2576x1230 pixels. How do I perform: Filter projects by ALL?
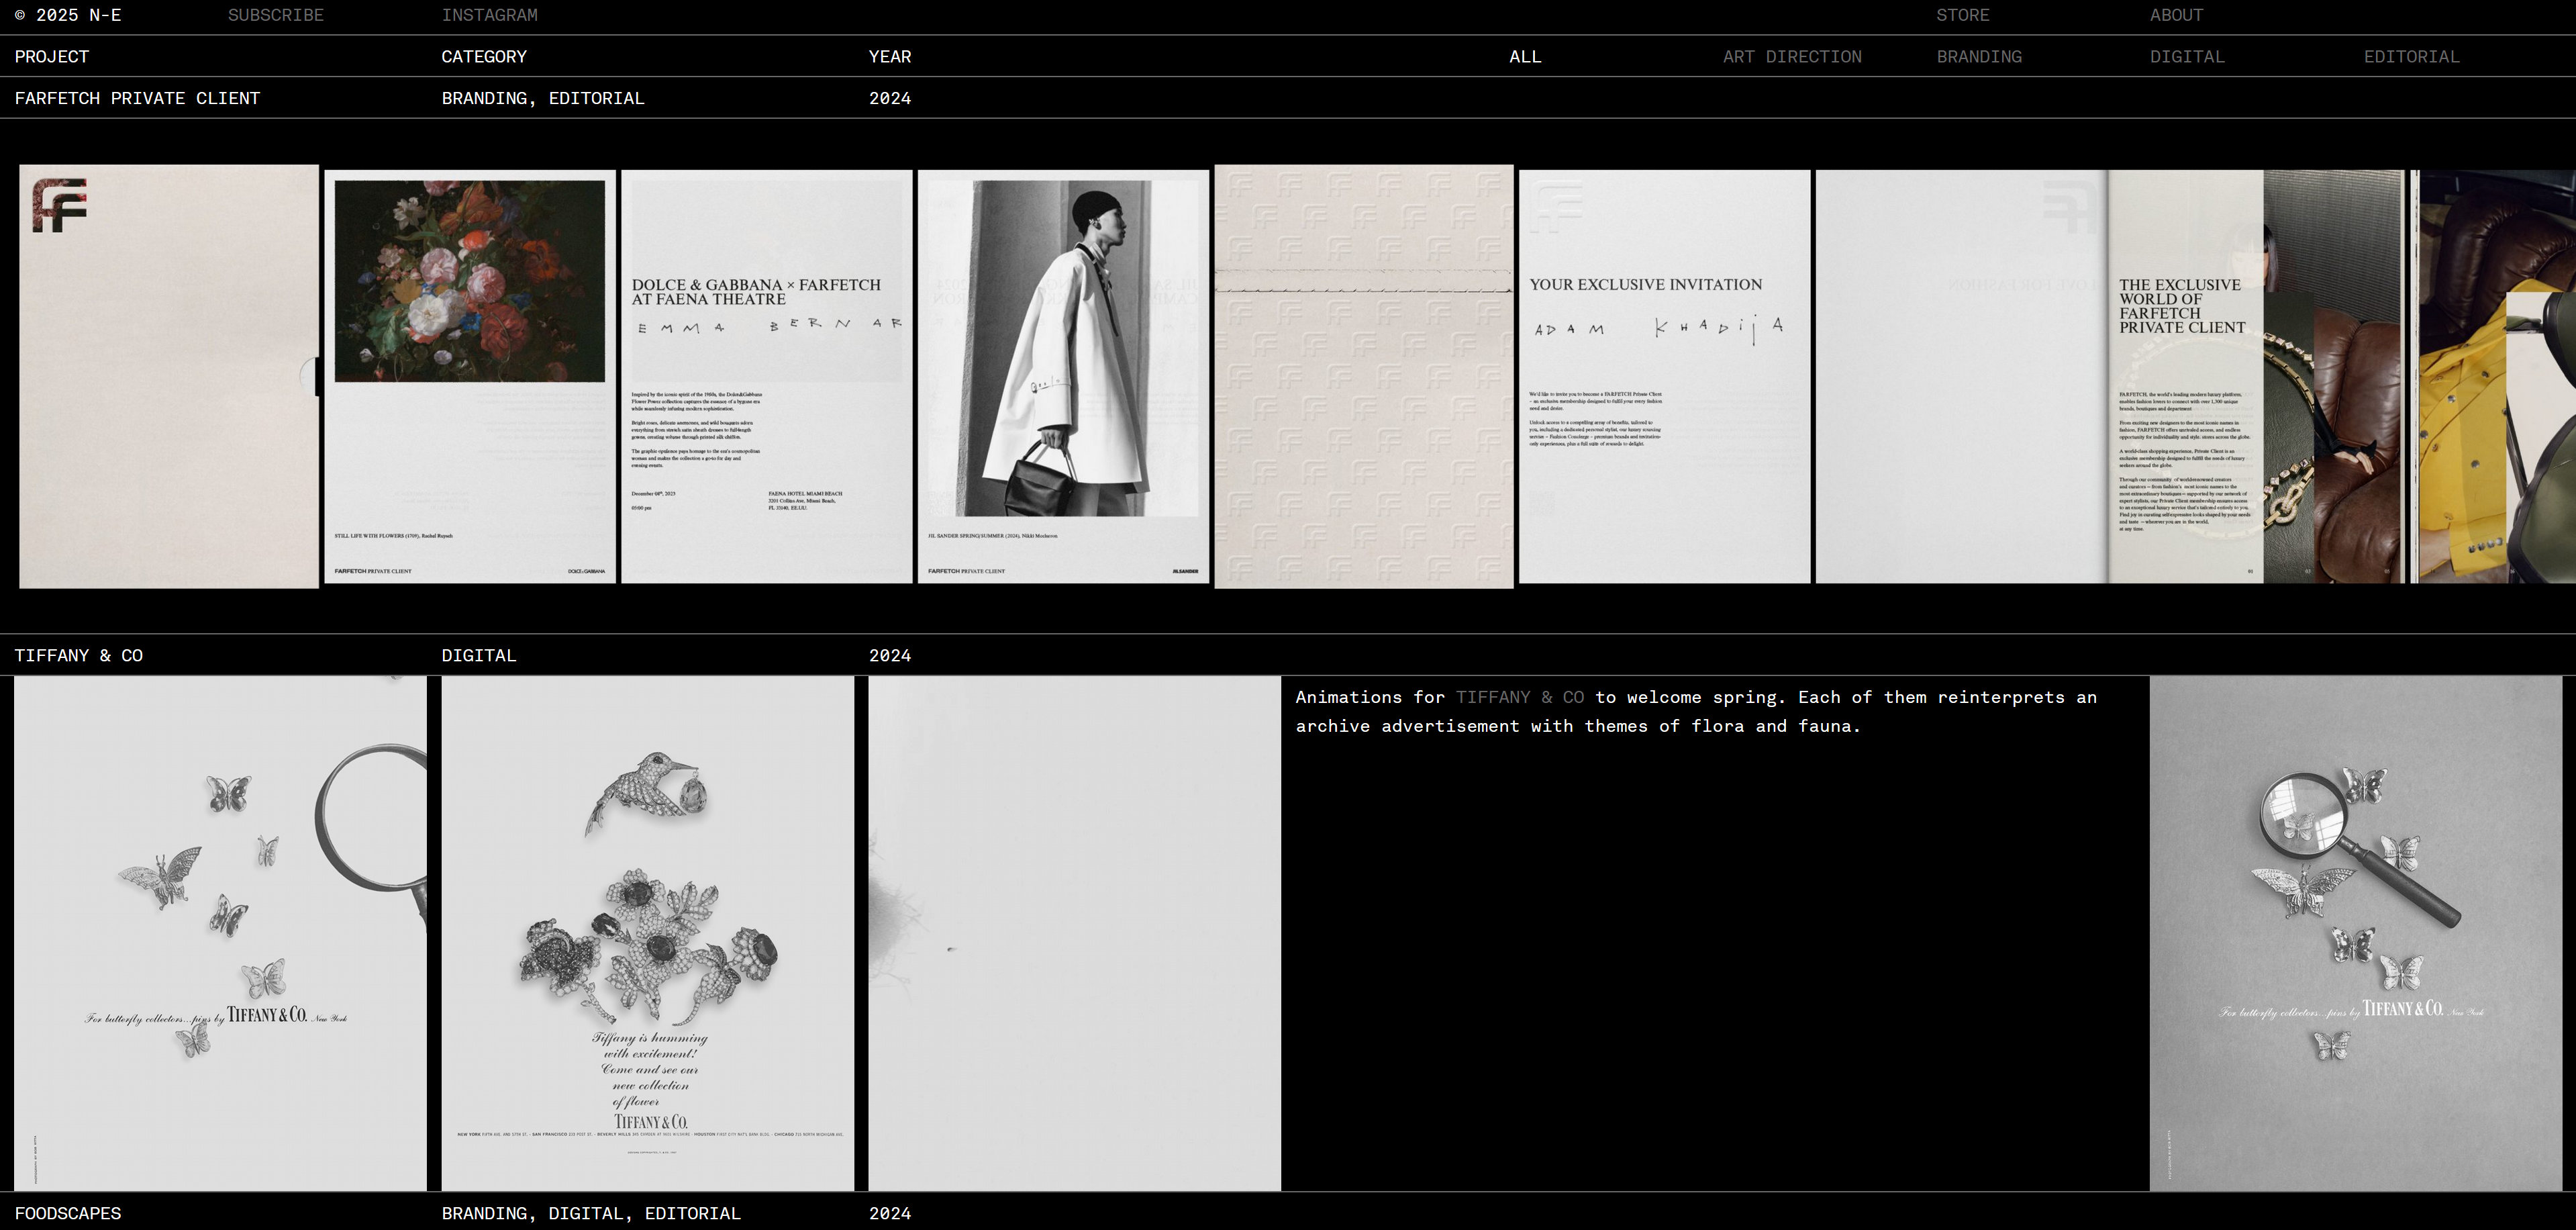pyautogui.click(x=1525, y=57)
